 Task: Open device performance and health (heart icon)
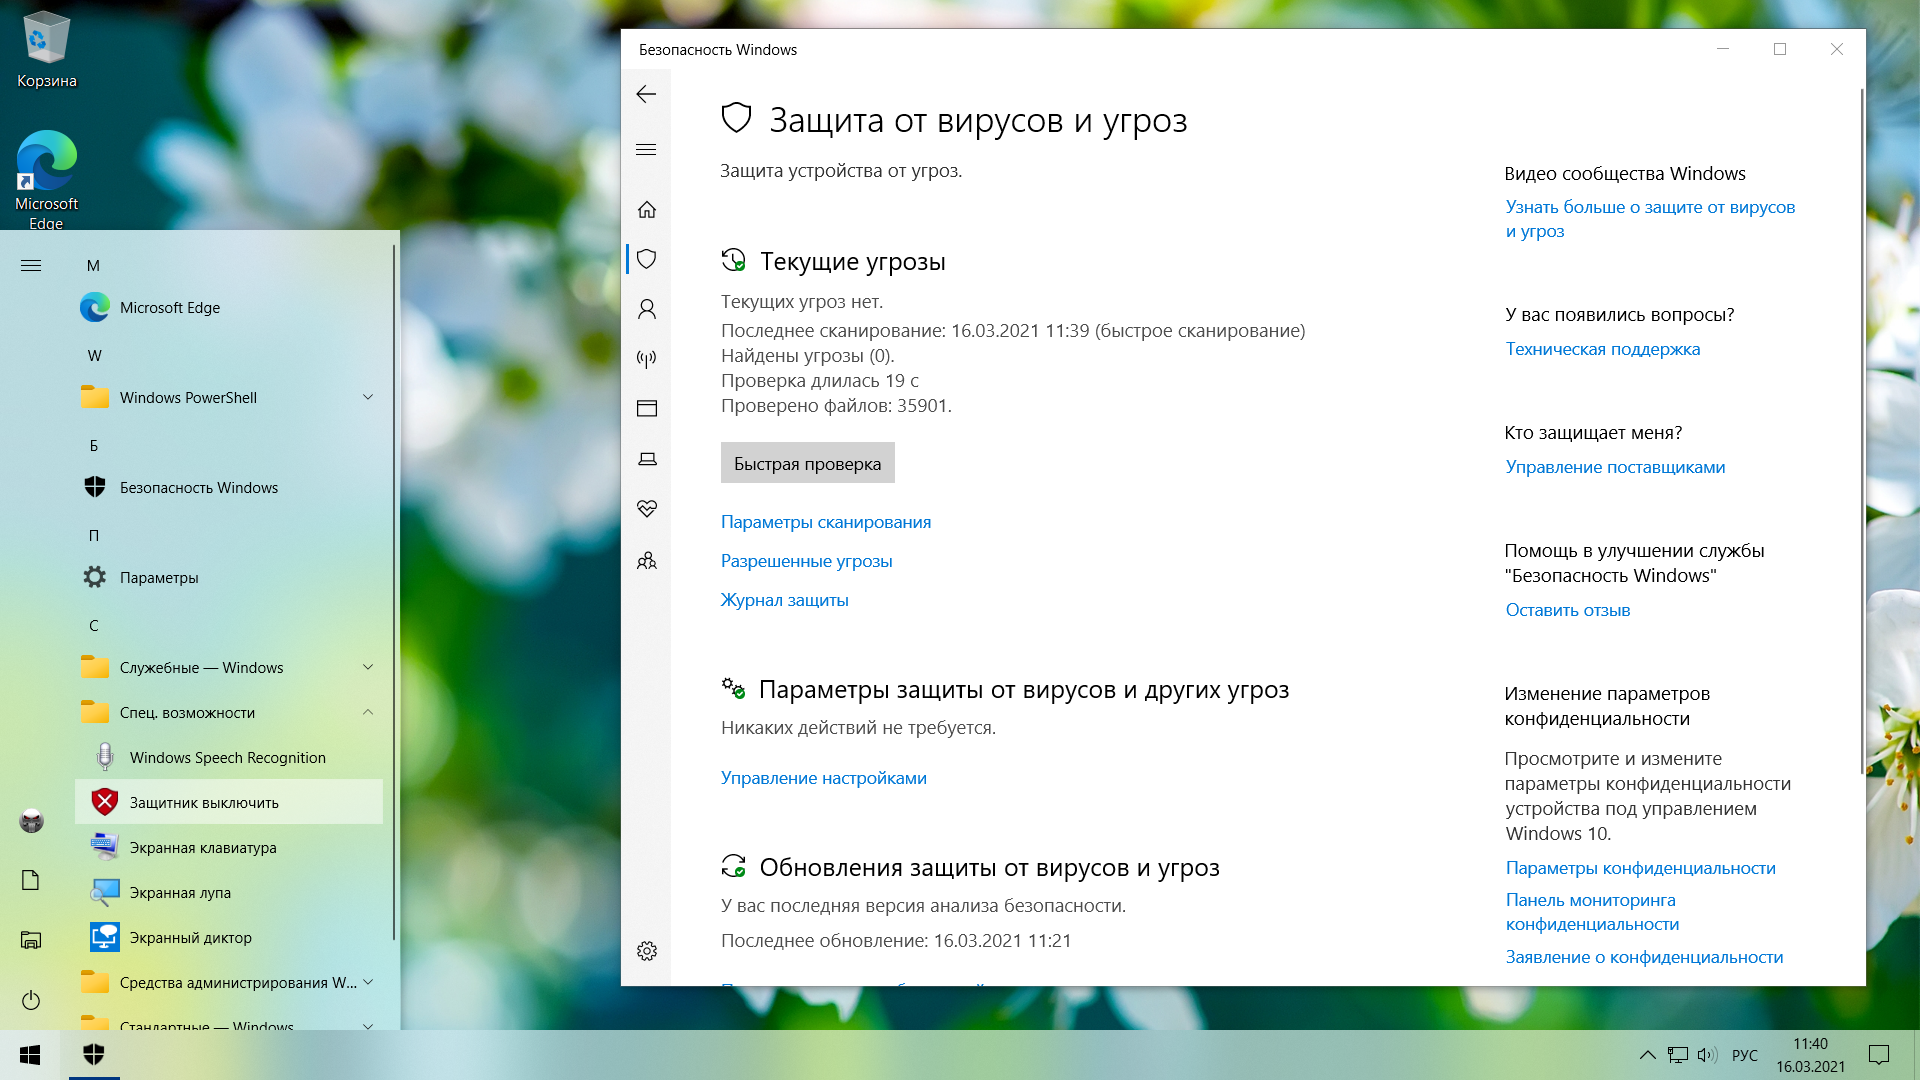point(647,509)
